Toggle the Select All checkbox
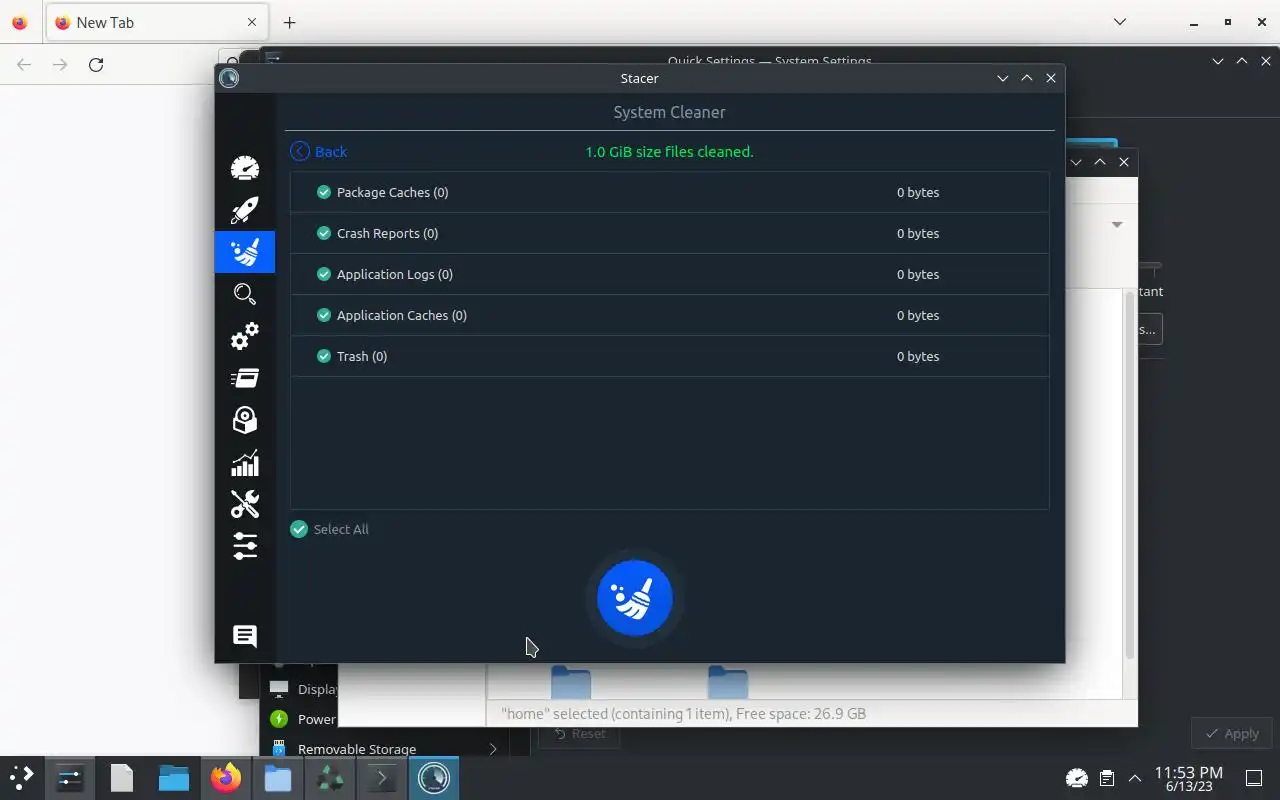The width and height of the screenshot is (1280, 800). 299,529
